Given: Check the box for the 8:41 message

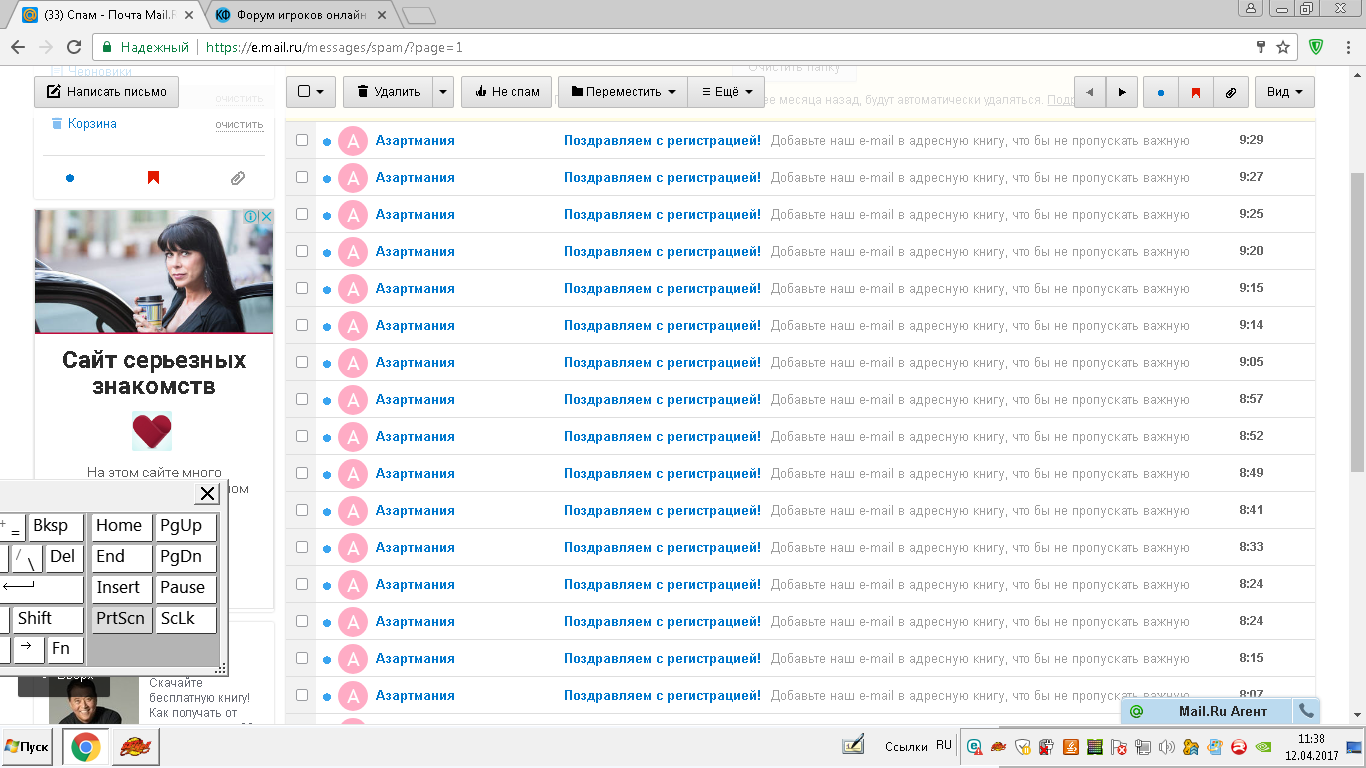Looking at the screenshot, I should pyautogui.click(x=302, y=511).
